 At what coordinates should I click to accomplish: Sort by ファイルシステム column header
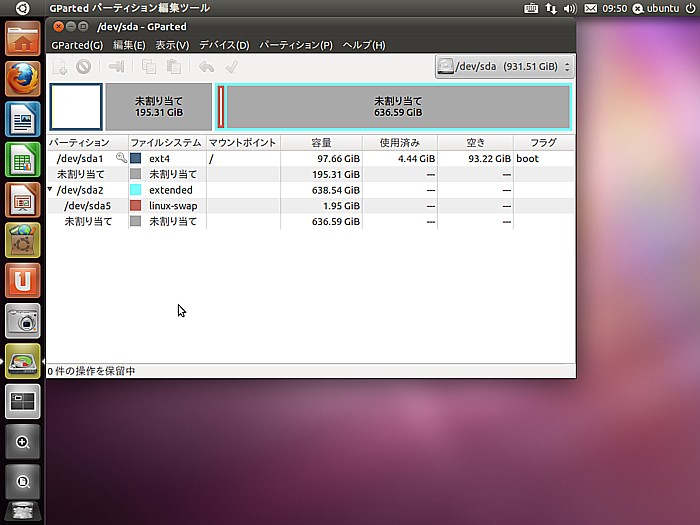pyautogui.click(x=167, y=142)
